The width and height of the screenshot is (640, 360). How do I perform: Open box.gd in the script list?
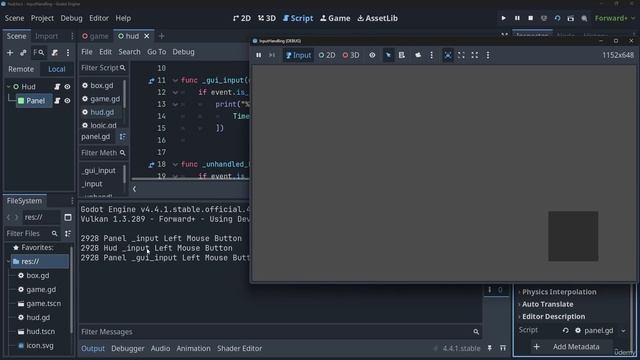102,85
